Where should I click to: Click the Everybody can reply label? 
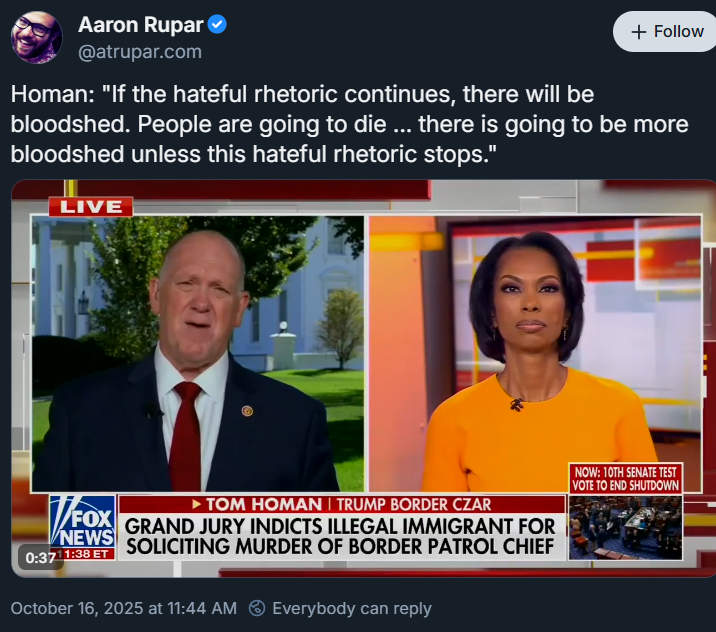(352, 608)
